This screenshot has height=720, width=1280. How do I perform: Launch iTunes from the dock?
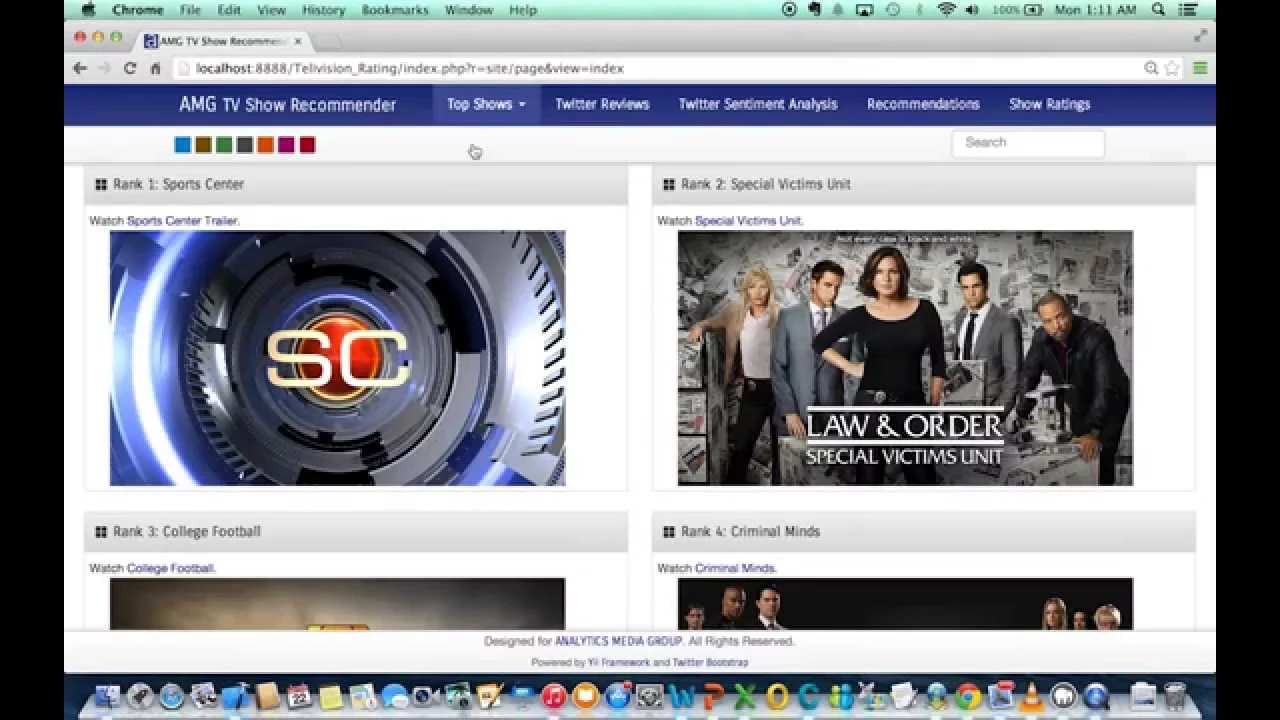[553, 697]
